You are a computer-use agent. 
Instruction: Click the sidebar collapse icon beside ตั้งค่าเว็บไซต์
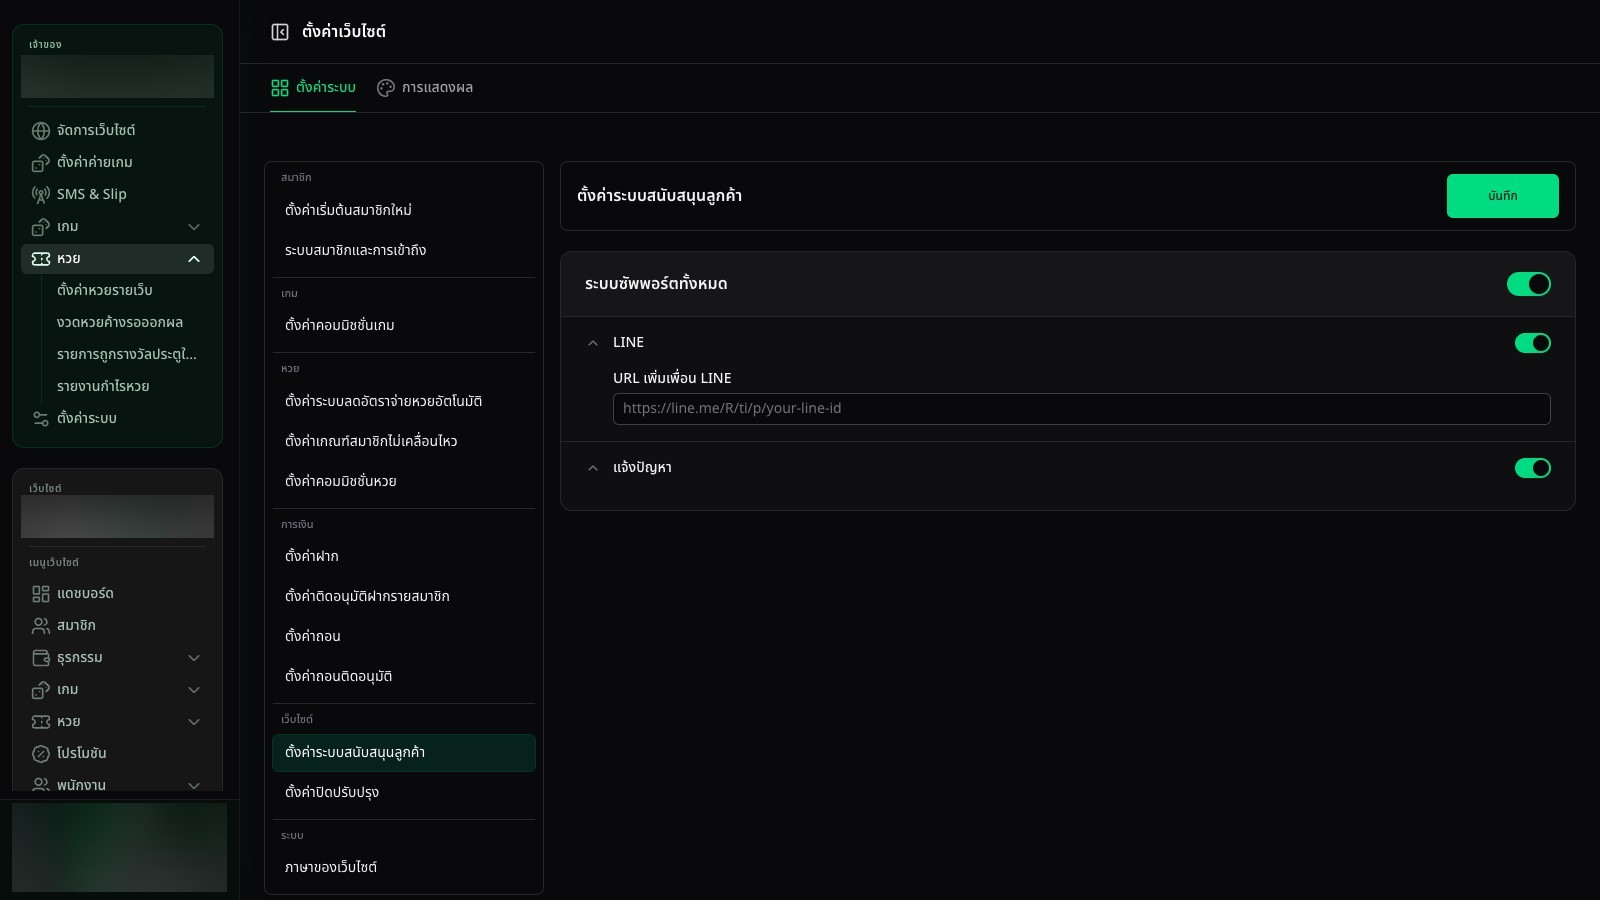click(280, 32)
